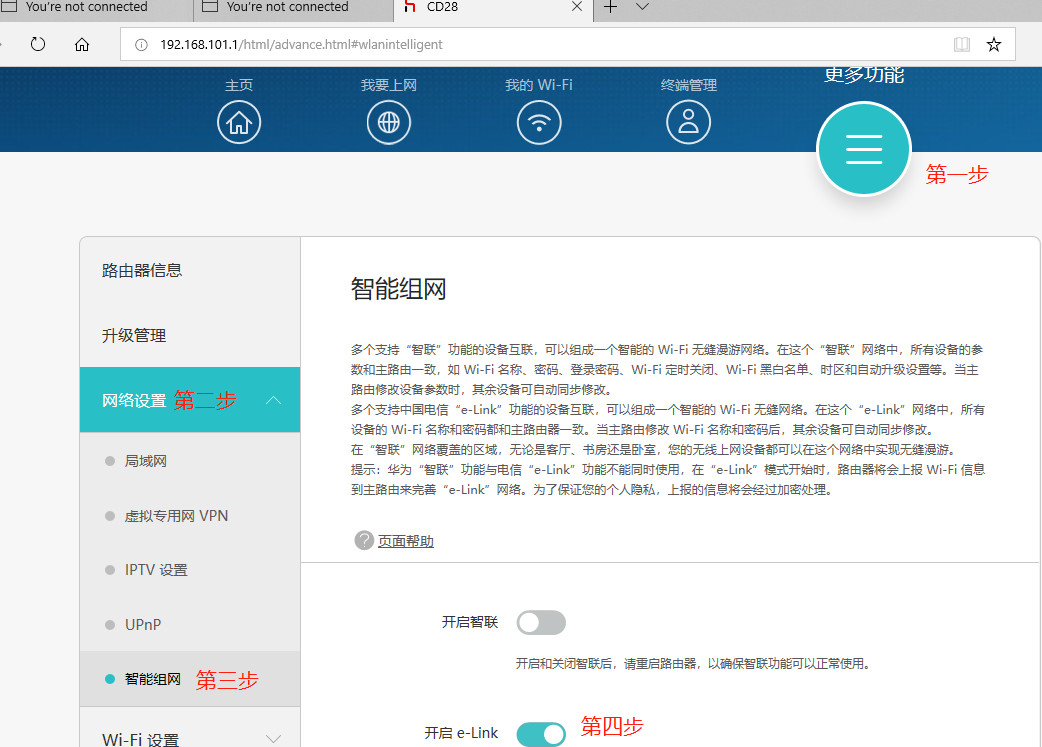This screenshot has height=747, width=1042.
Task: Click the address bar showing 192.168.101.1
Action: pyautogui.click(x=250, y=44)
